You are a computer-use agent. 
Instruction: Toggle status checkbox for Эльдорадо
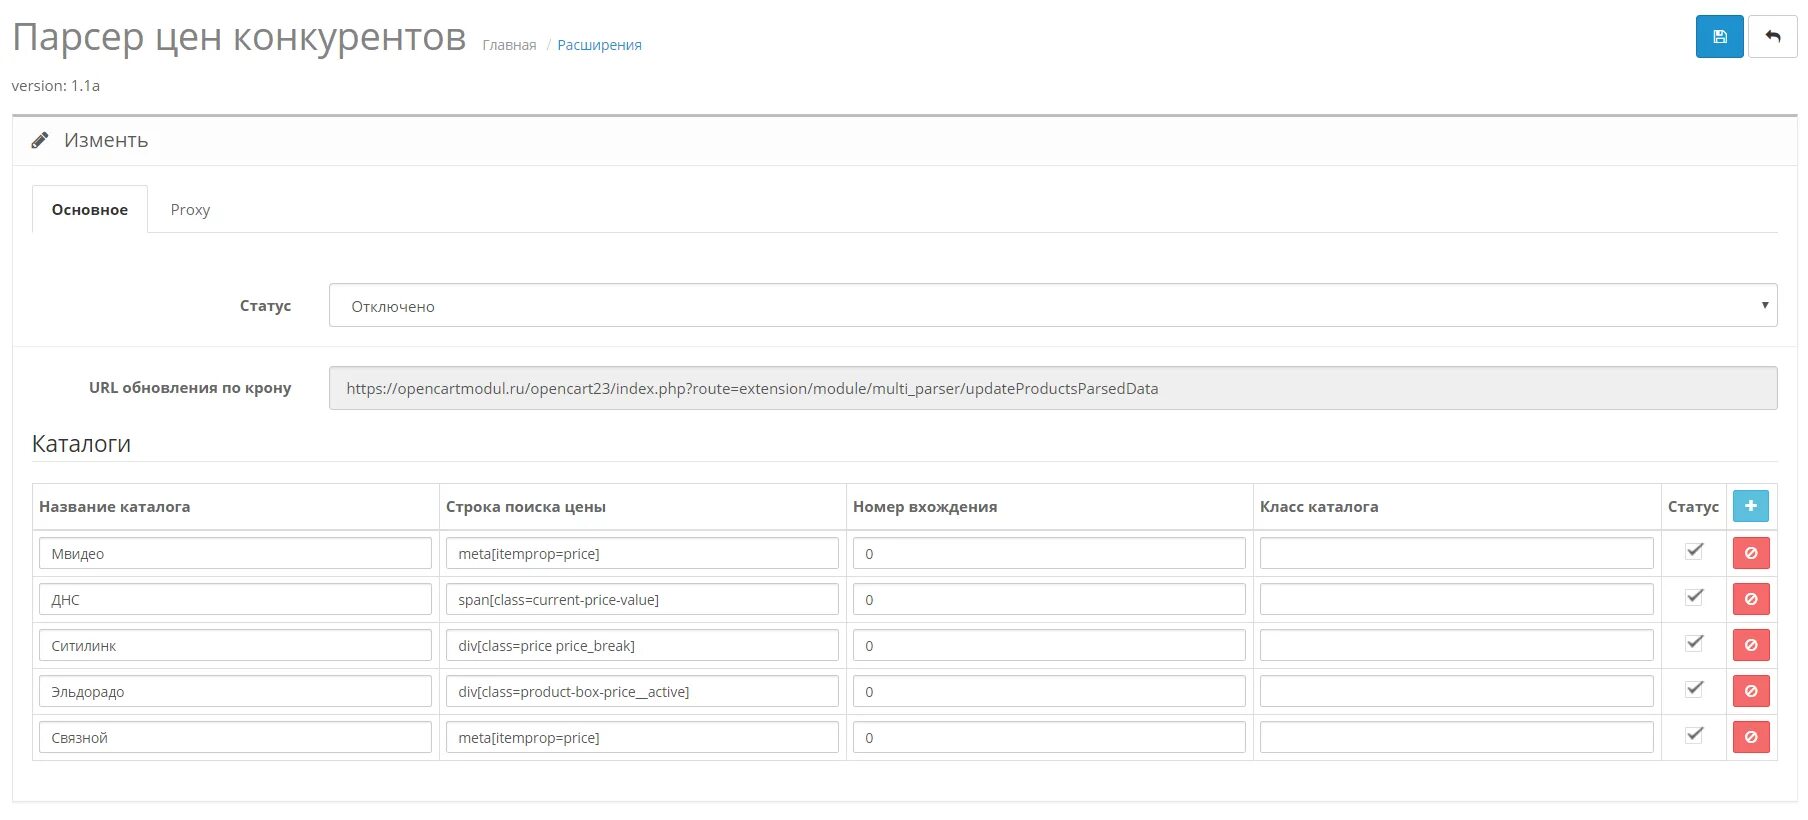coord(1694,688)
